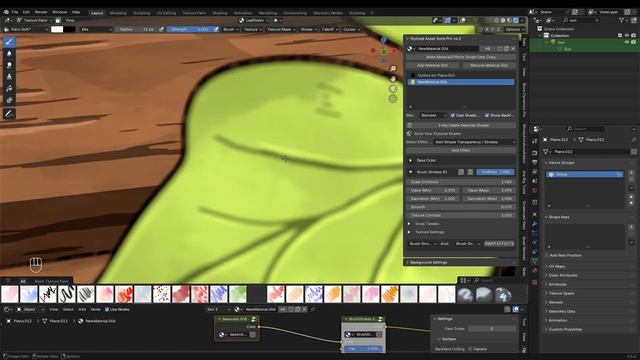Image resolution: width=640 pixels, height=360 pixels.
Task: Open the Edit menu
Action: click(26, 12)
